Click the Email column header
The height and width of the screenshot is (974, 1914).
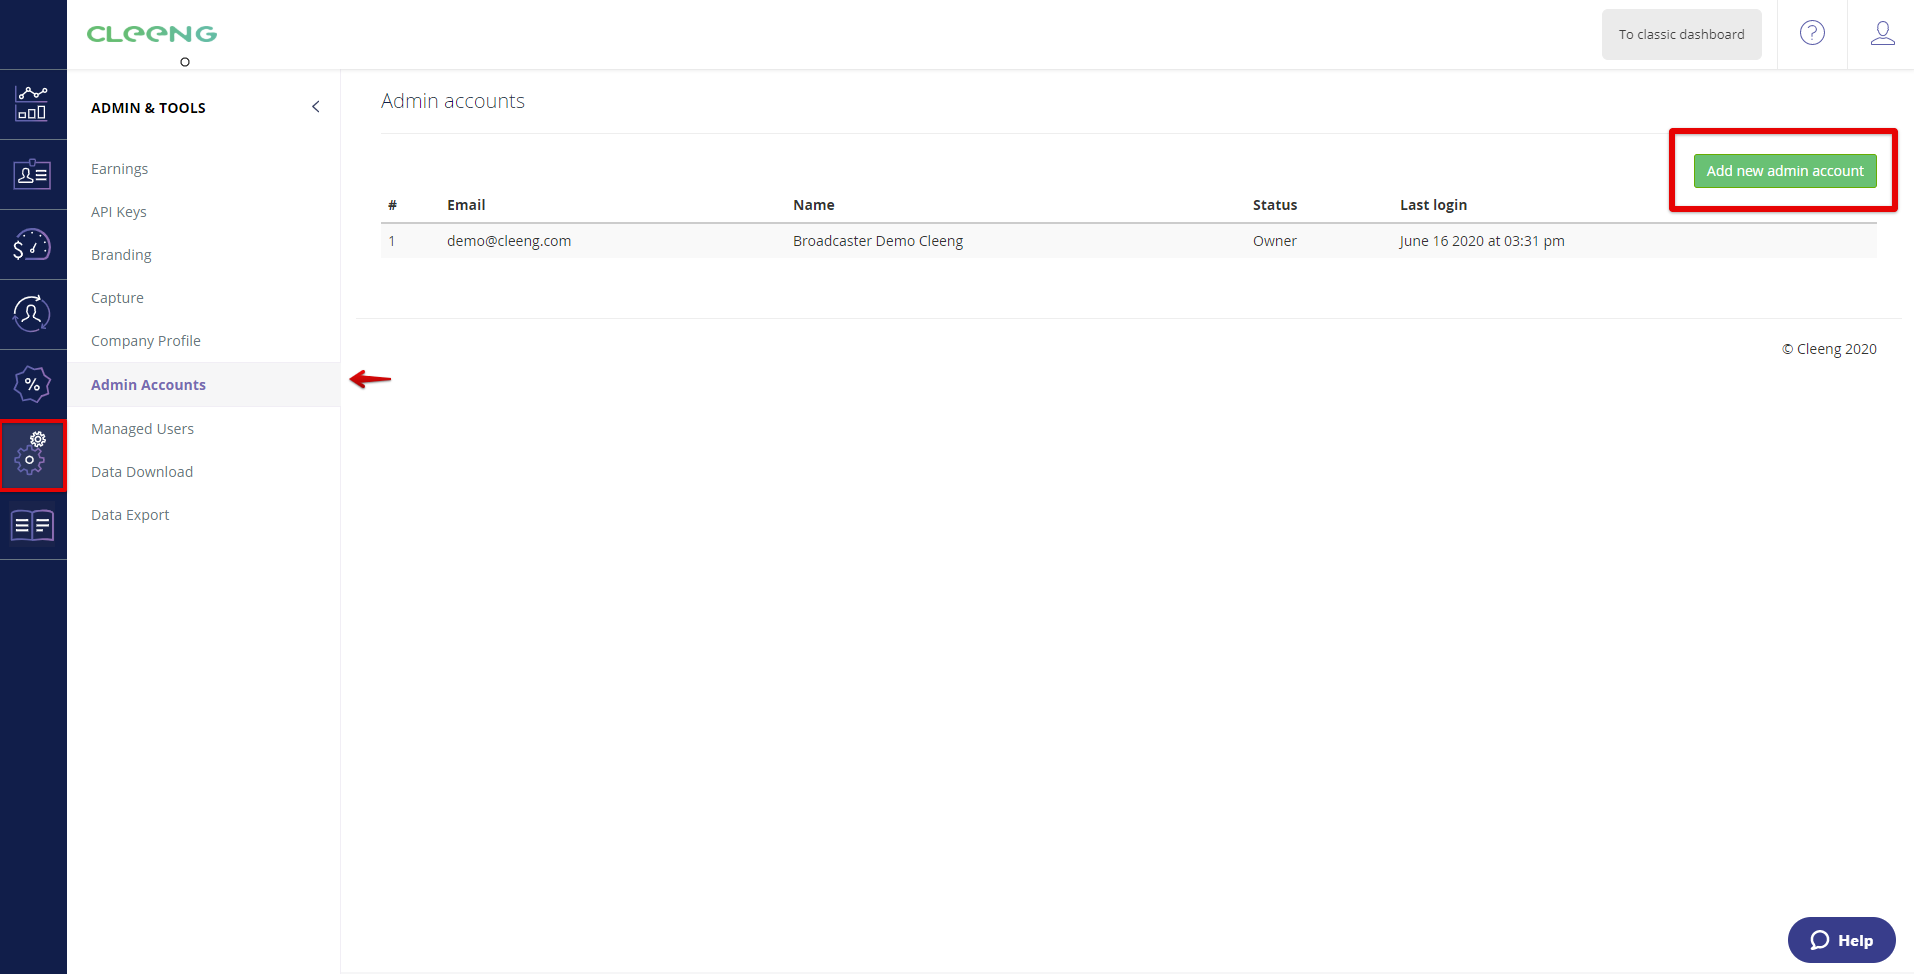coord(466,205)
